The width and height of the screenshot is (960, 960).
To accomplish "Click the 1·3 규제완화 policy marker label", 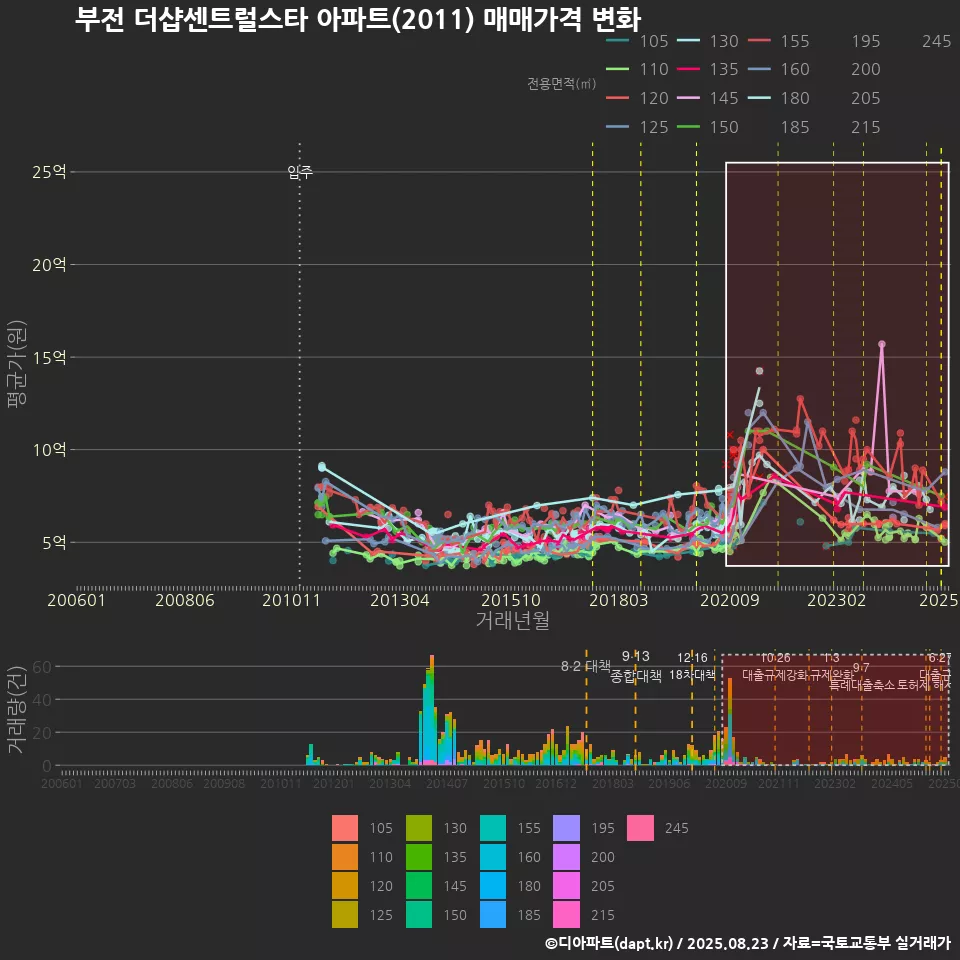I will point(831,666).
